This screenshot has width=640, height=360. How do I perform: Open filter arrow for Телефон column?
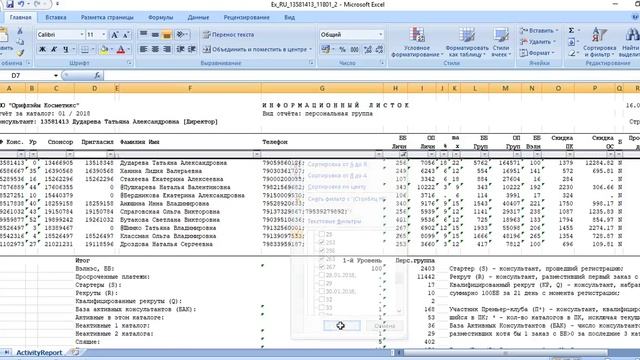coord(379,154)
